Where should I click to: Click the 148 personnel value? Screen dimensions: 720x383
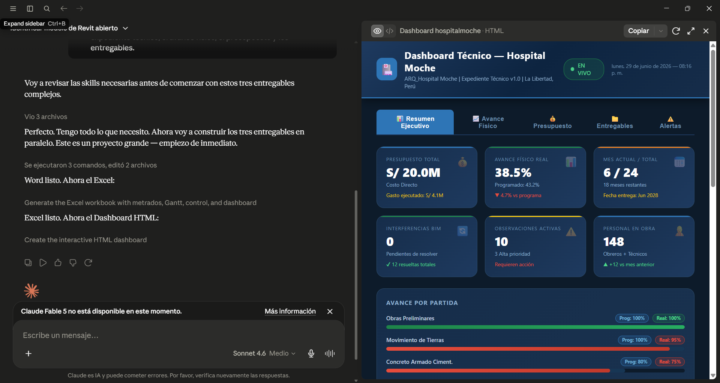[613, 242]
